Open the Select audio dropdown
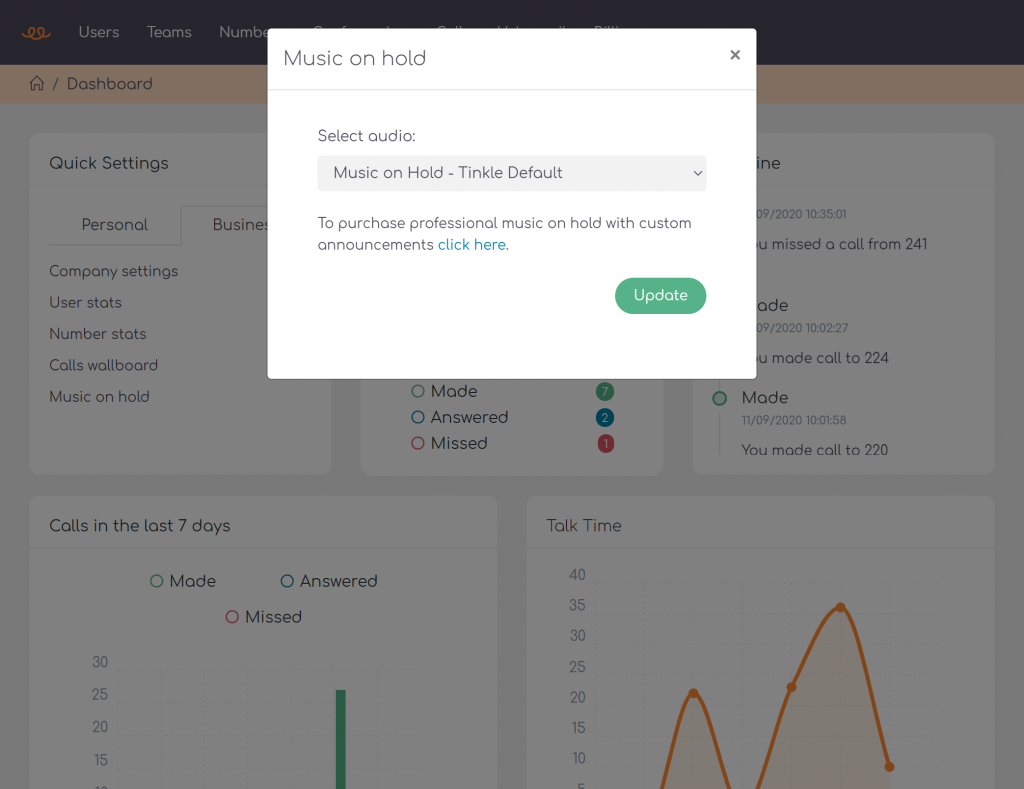This screenshot has height=789, width=1024. (511, 173)
